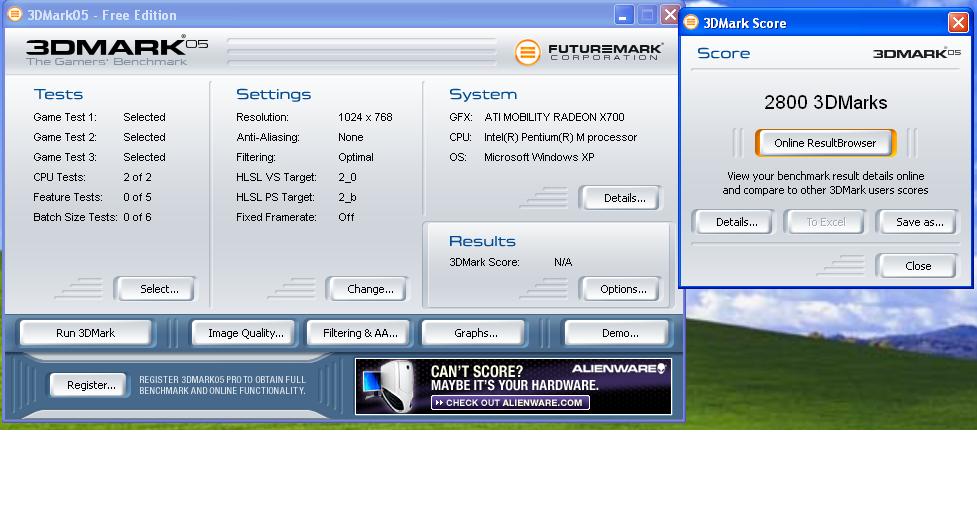Image resolution: width=977 pixels, height=525 pixels.
Task: Click the Tests section heading
Action: 58,94
